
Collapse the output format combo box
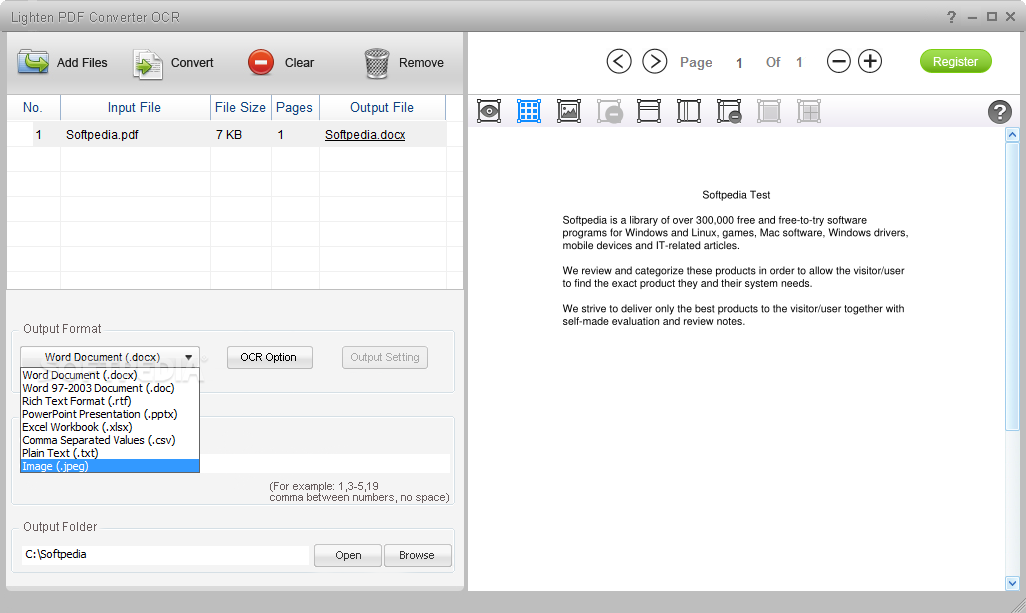tap(110, 357)
